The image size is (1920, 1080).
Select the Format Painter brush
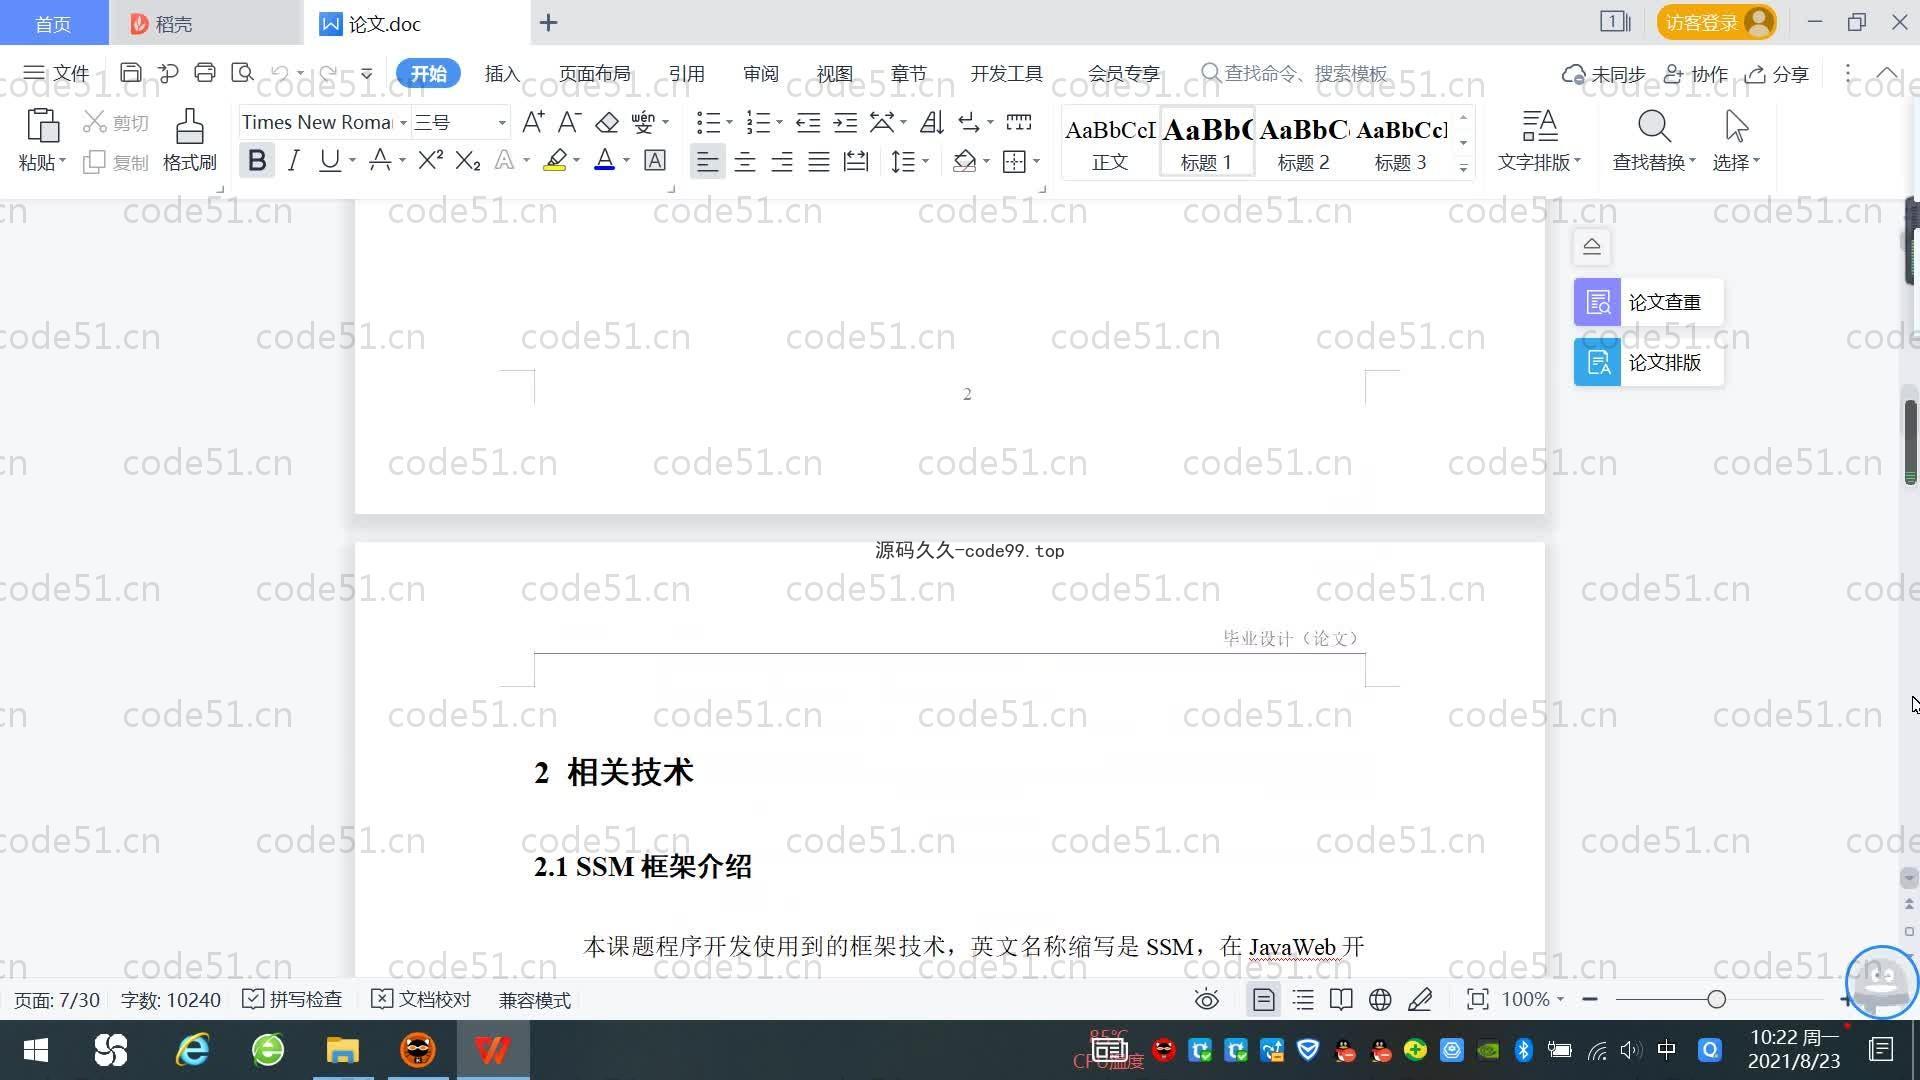(x=190, y=127)
